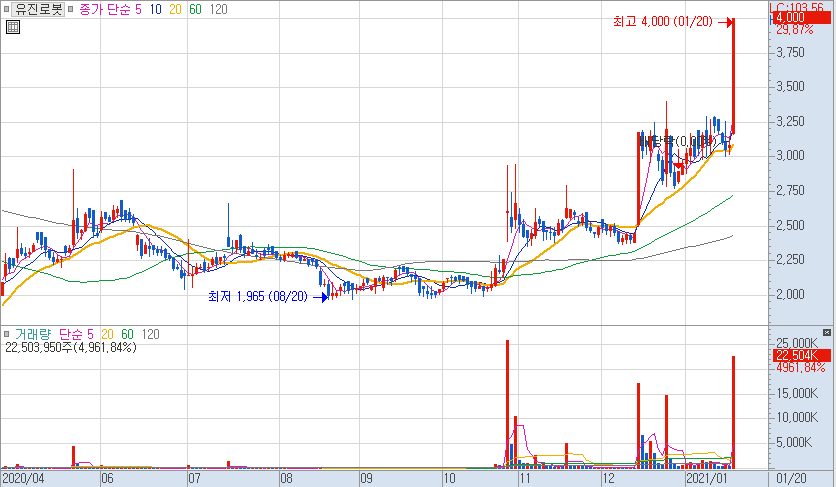This screenshot has height=487, width=836.
Task: Close the volume panel with X button
Action: point(827,332)
